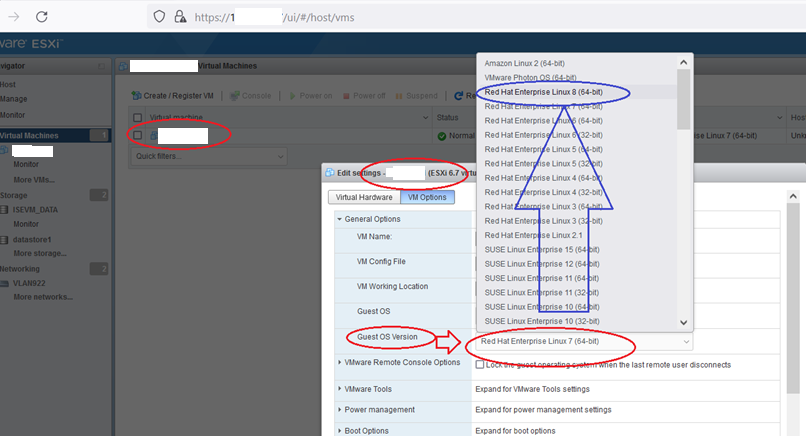This screenshot has width=806, height=436.
Task: Open Monitor under Host
Action: tap(13, 115)
